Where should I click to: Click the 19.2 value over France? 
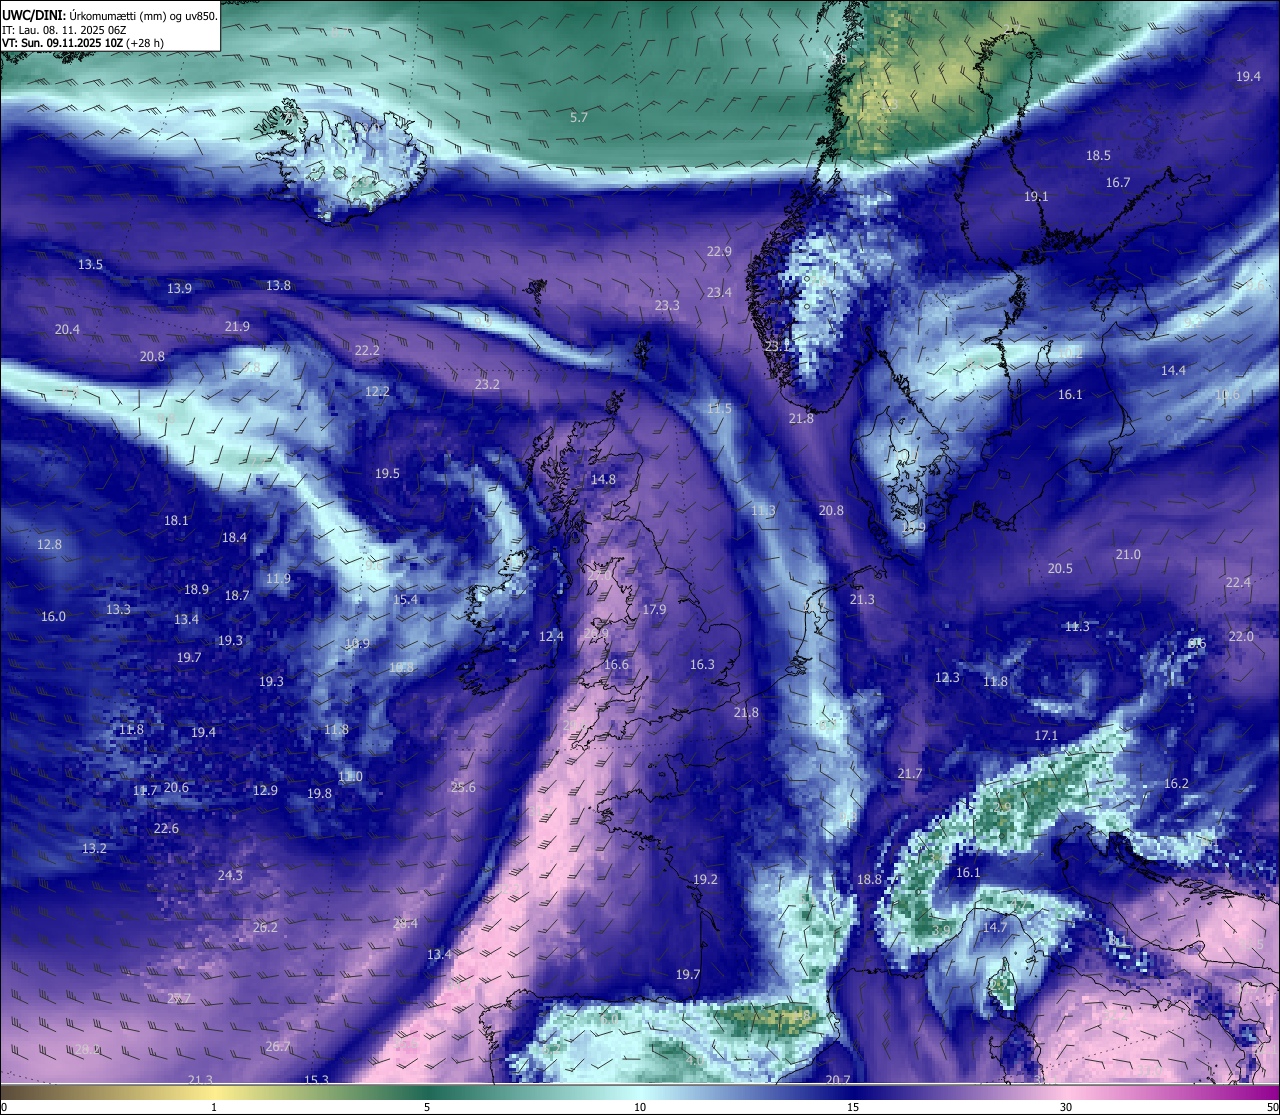pos(705,880)
